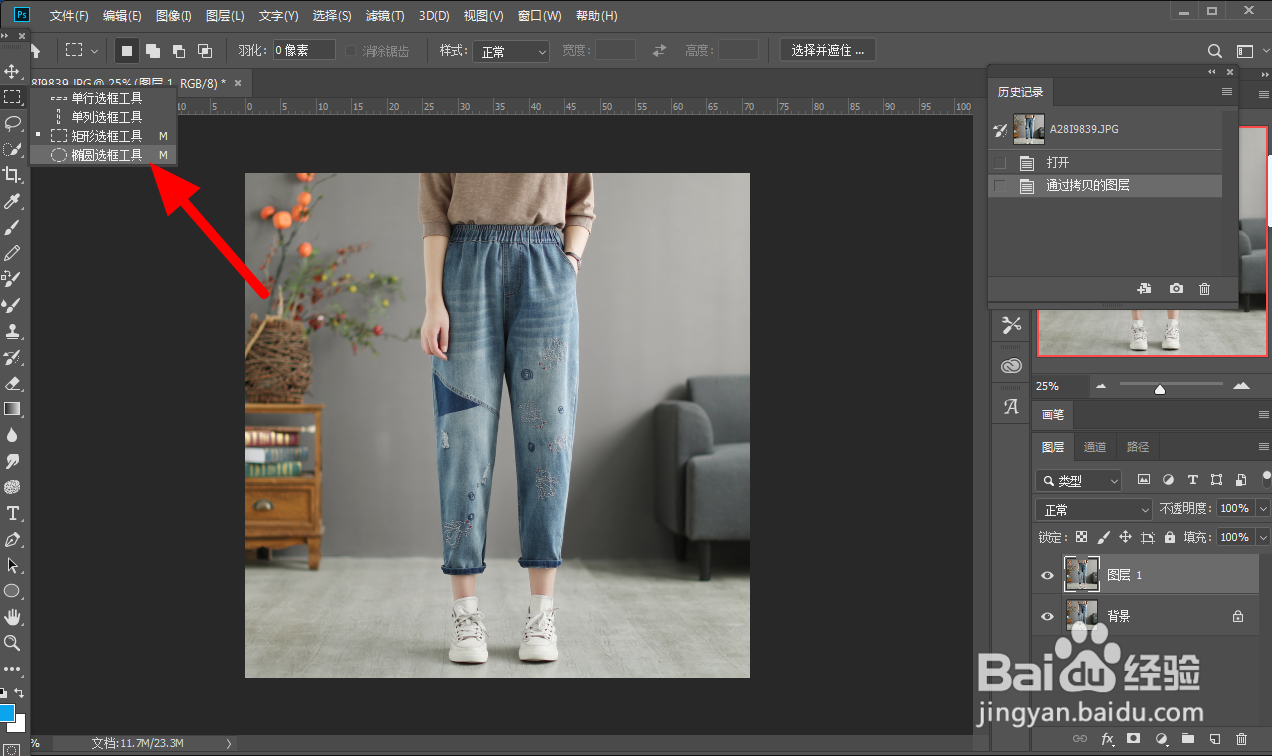Select the Path Selection tool
1272x756 pixels.
click(12, 565)
